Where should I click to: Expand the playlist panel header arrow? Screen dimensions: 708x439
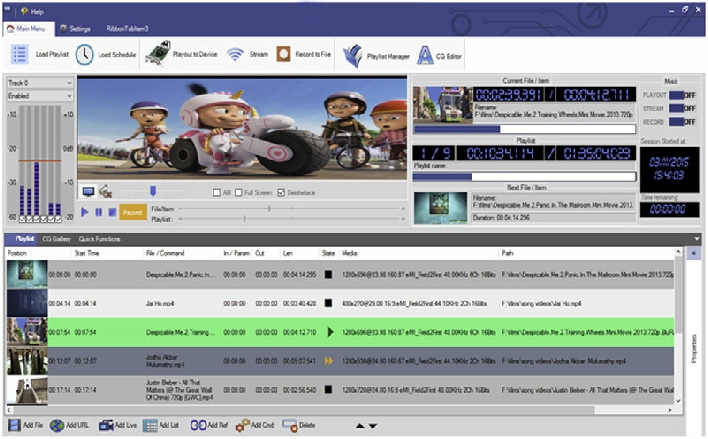point(697,239)
